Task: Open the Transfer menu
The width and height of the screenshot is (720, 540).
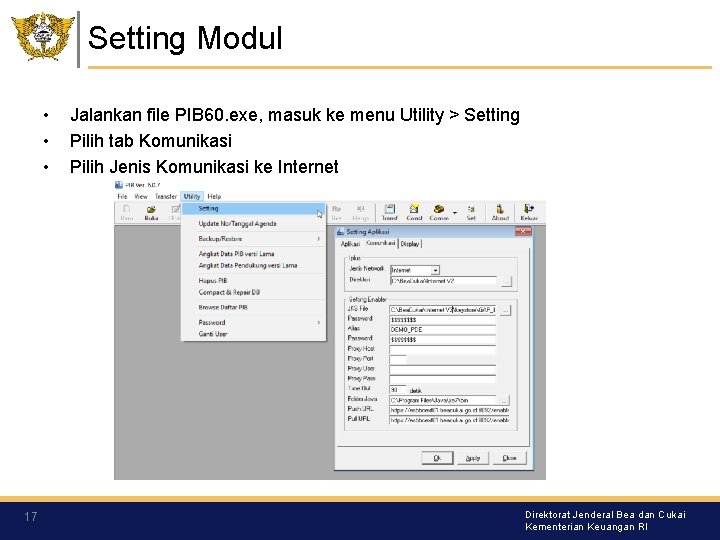Action: (166, 197)
